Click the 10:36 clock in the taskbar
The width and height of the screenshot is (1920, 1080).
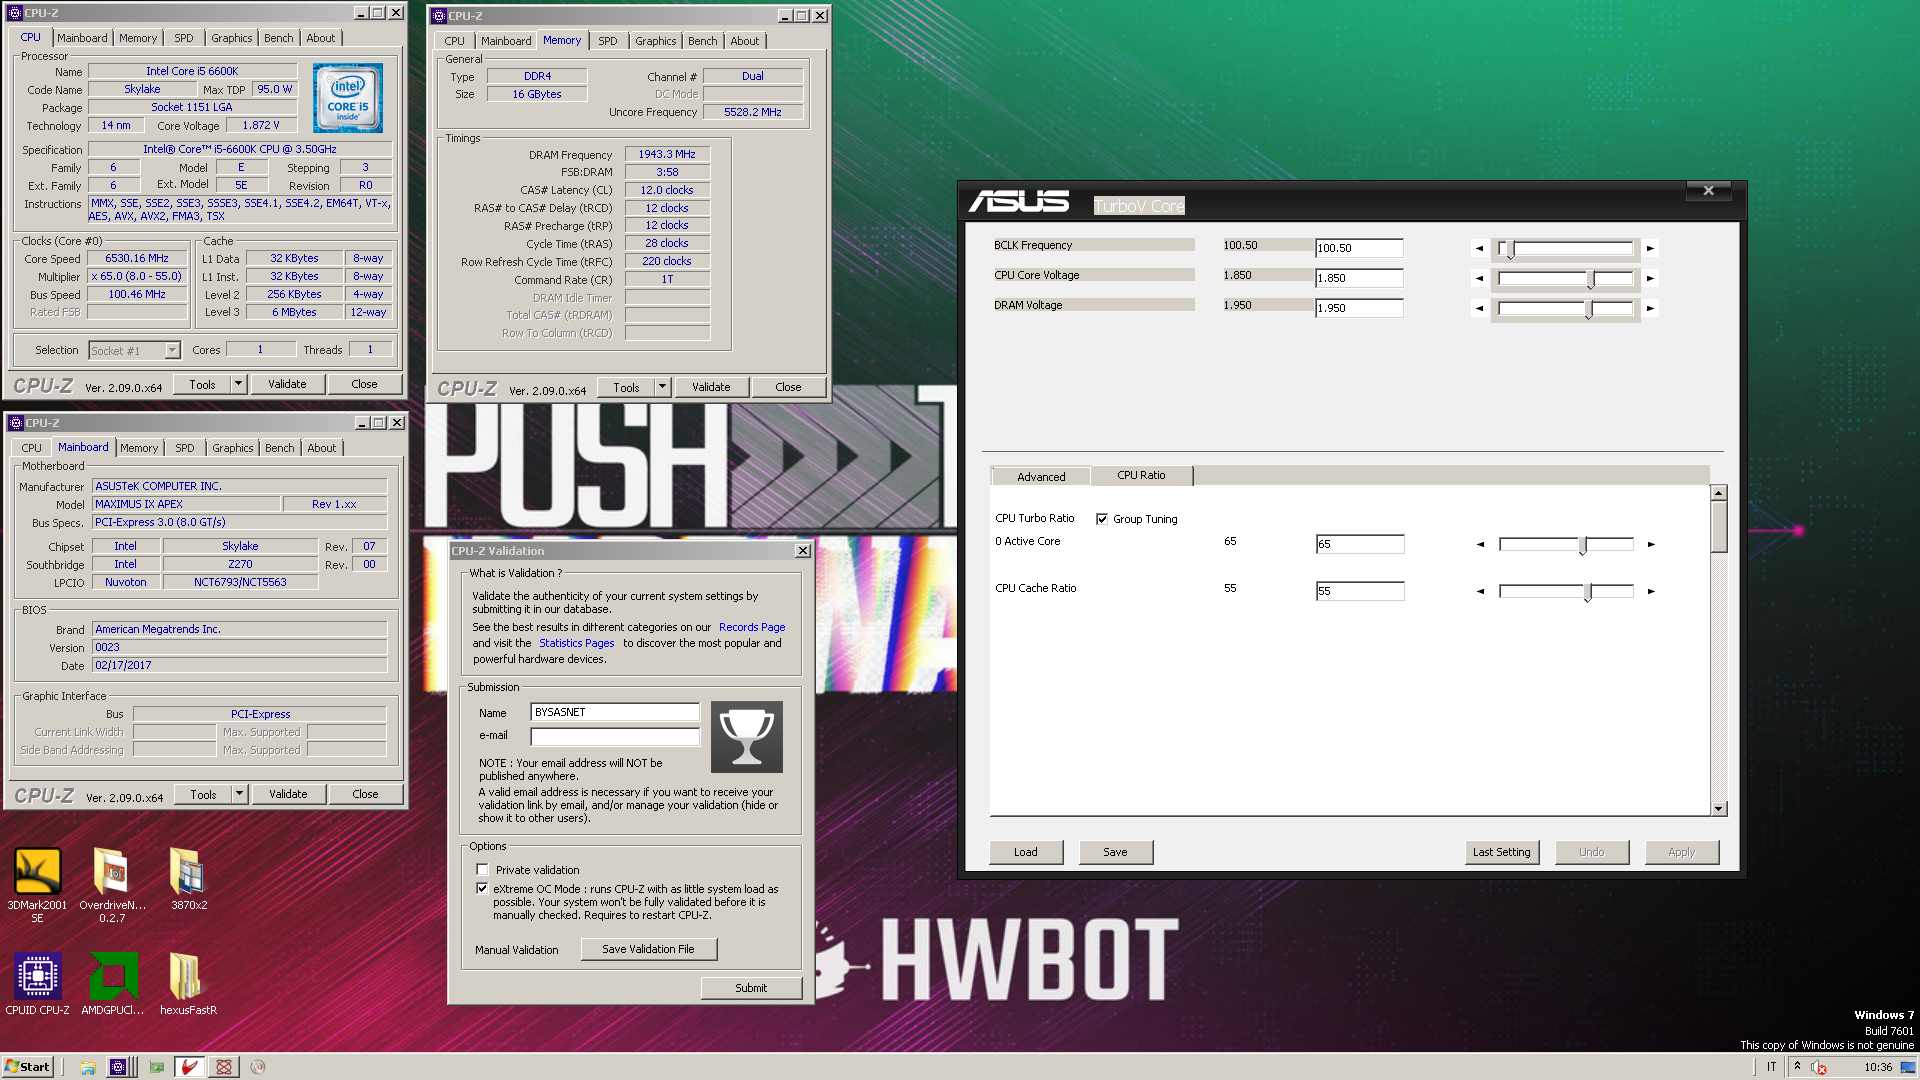[x=1877, y=1067]
